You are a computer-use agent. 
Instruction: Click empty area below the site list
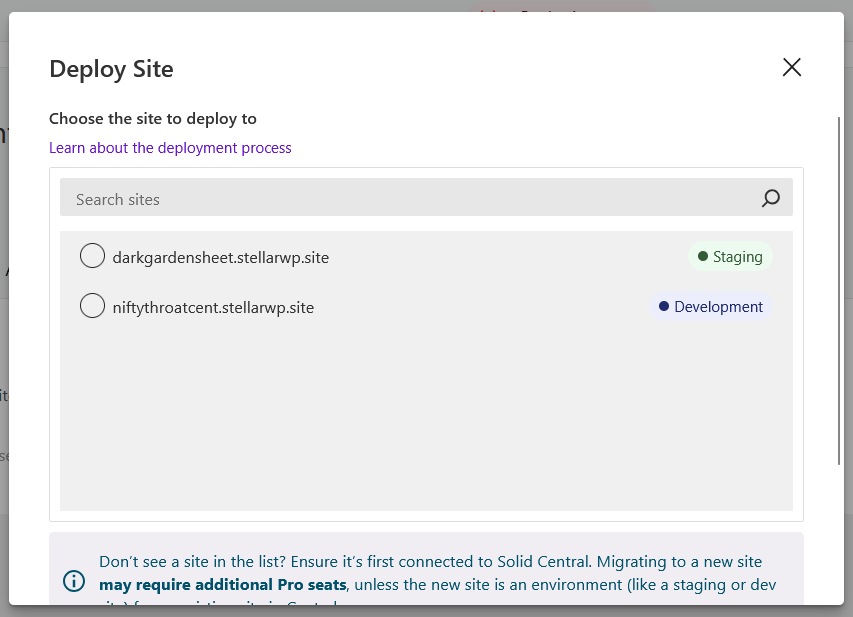[426, 420]
